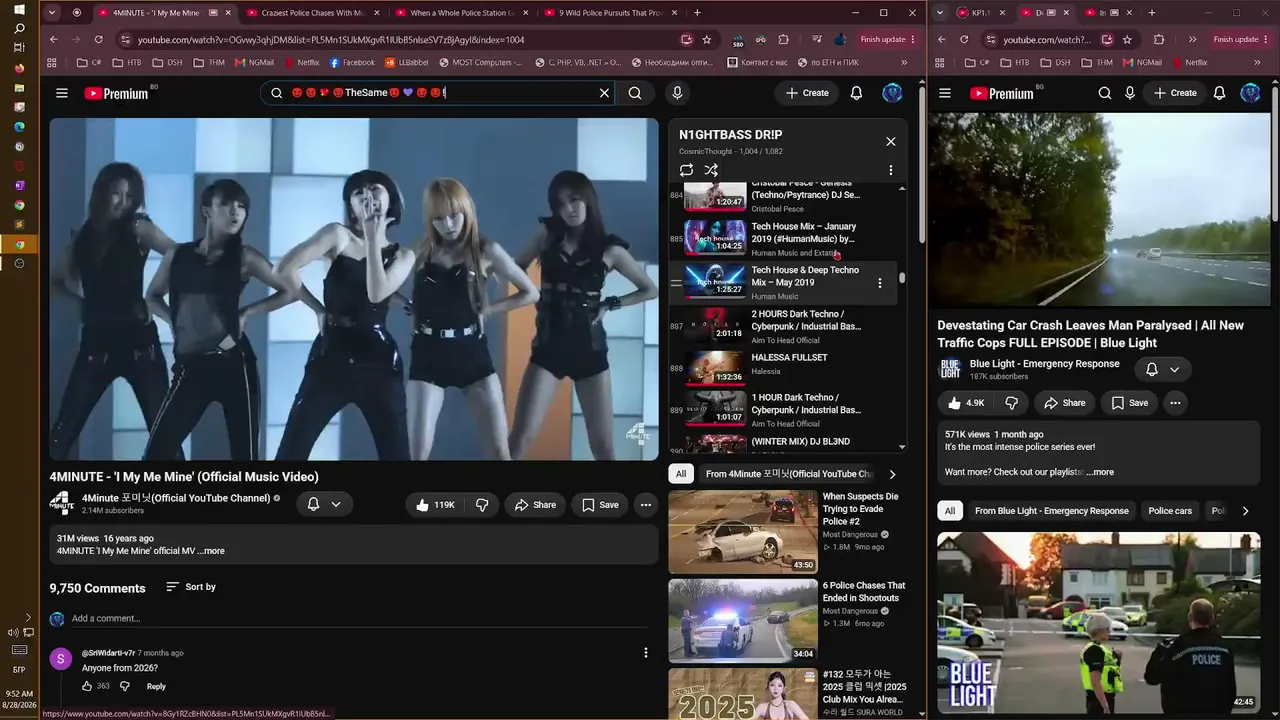Dislike the Devestating Car Crash video
Image resolution: width=1280 pixels, height=720 pixels.
pos(1011,403)
